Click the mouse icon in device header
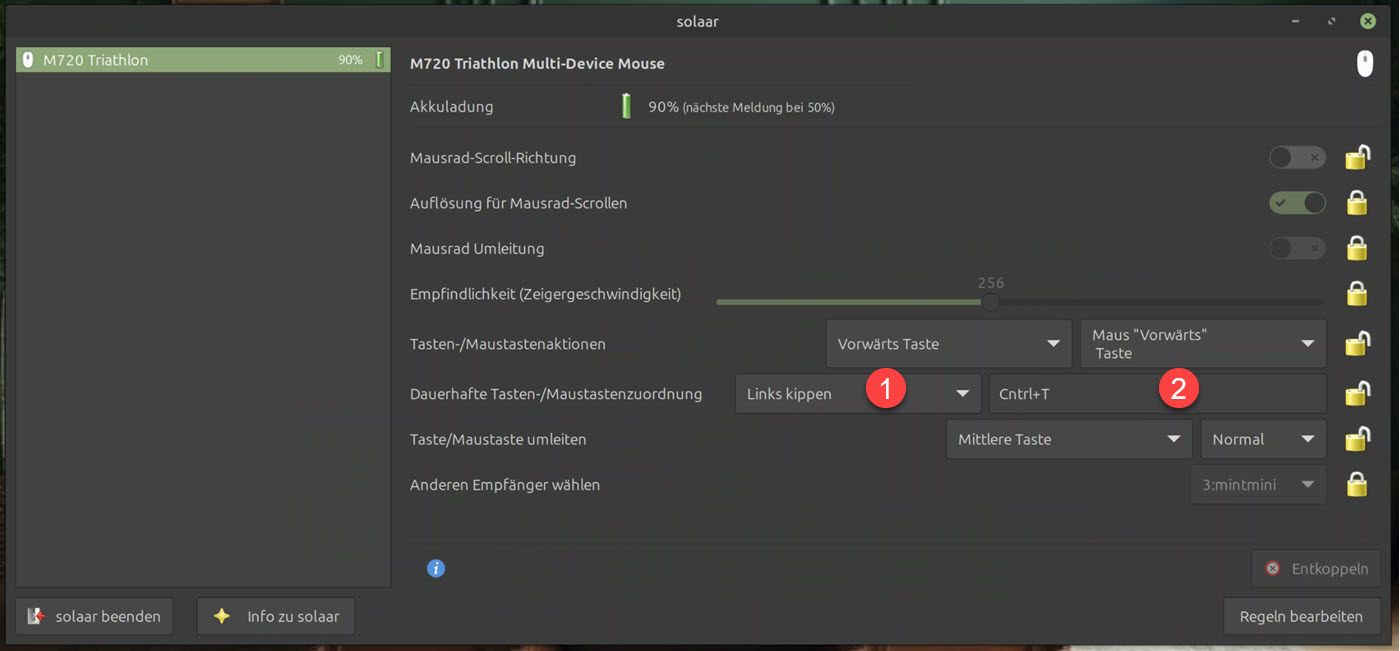Viewport: 1400px width, 651px height. 1364,64
